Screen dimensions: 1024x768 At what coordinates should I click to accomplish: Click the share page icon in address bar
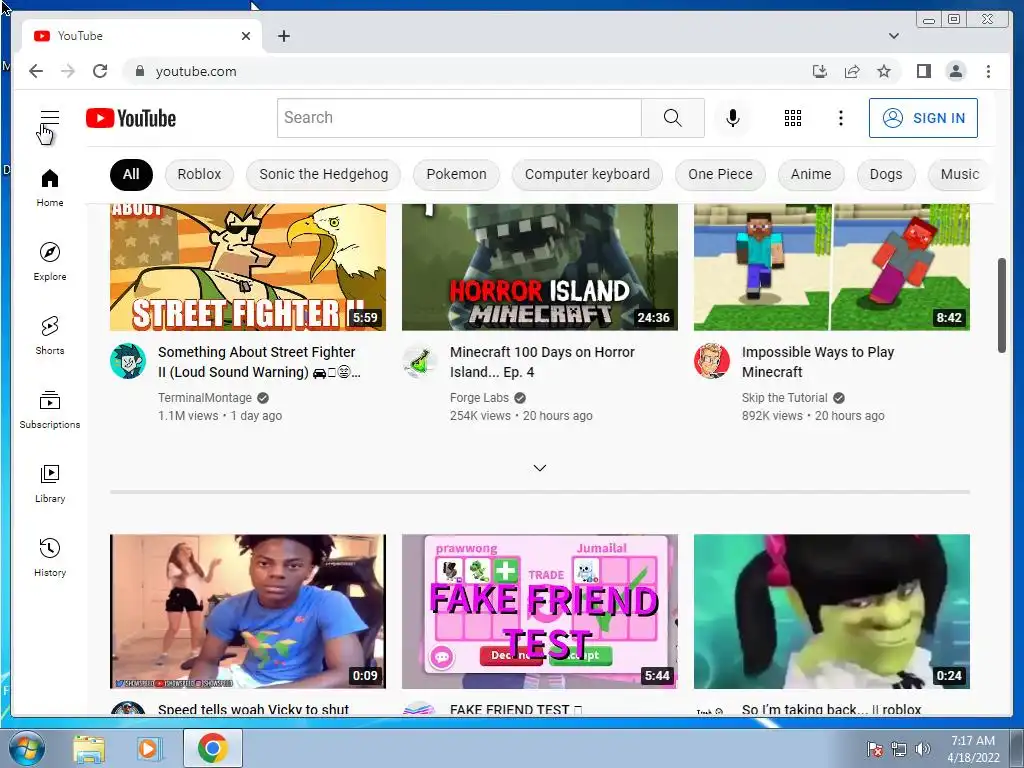(852, 71)
